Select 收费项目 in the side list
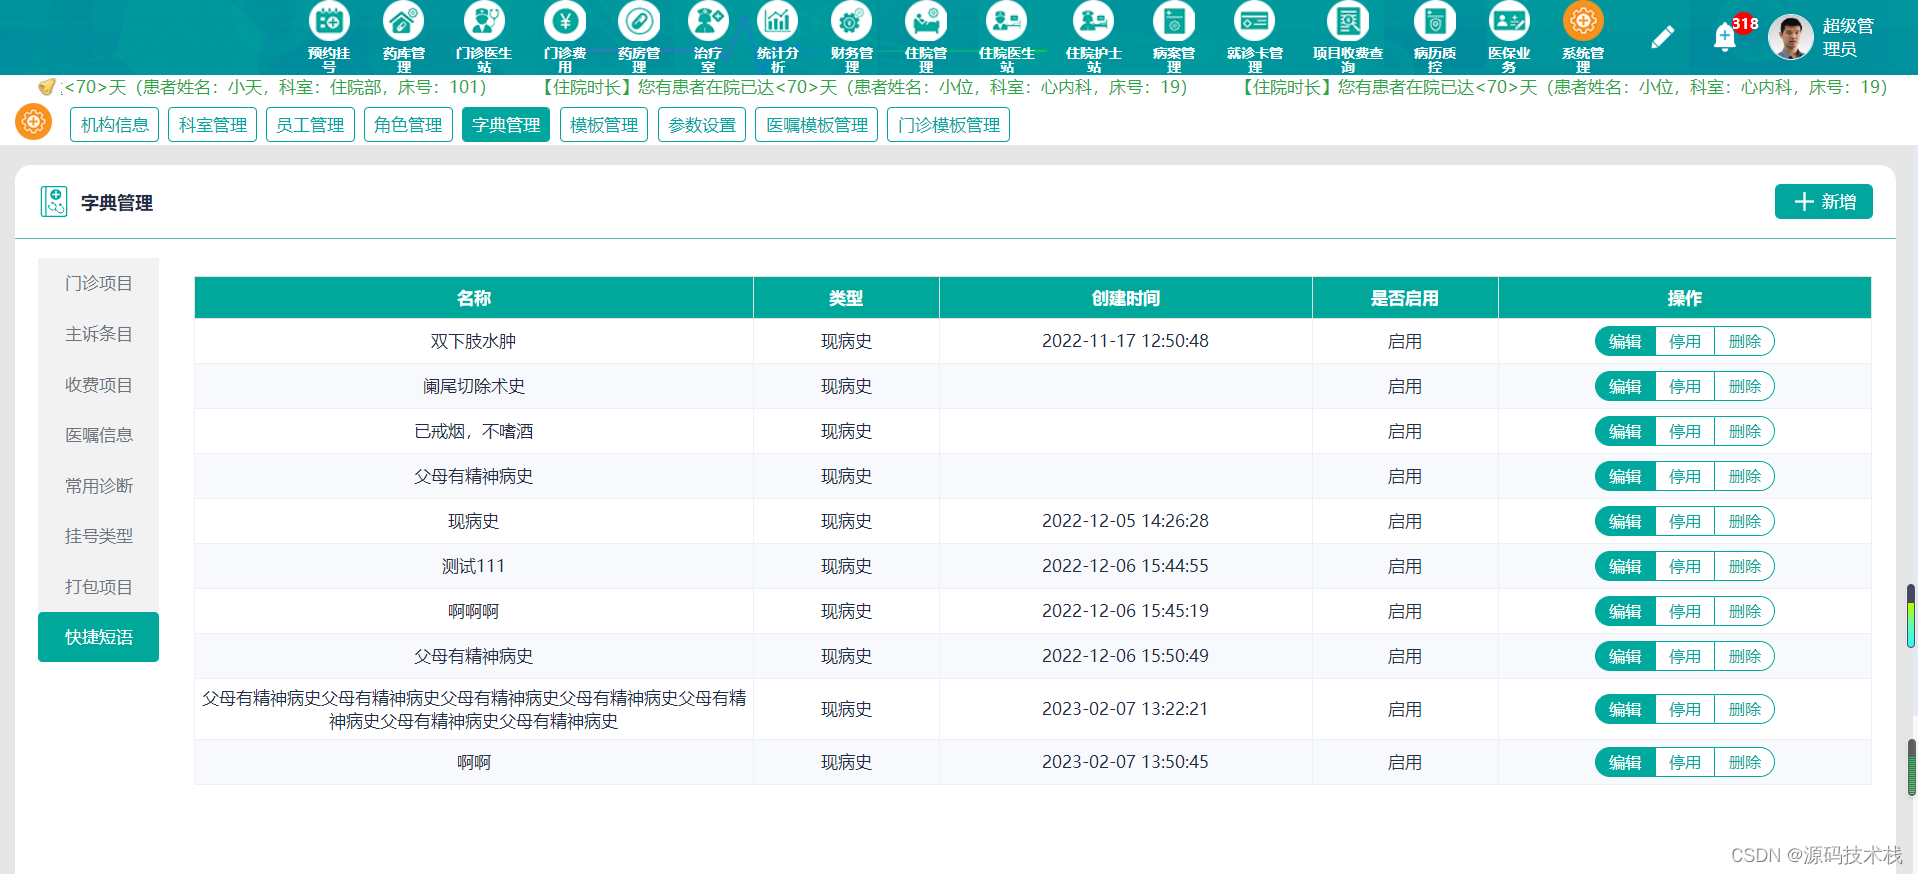 pyautogui.click(x=98, y=385)
